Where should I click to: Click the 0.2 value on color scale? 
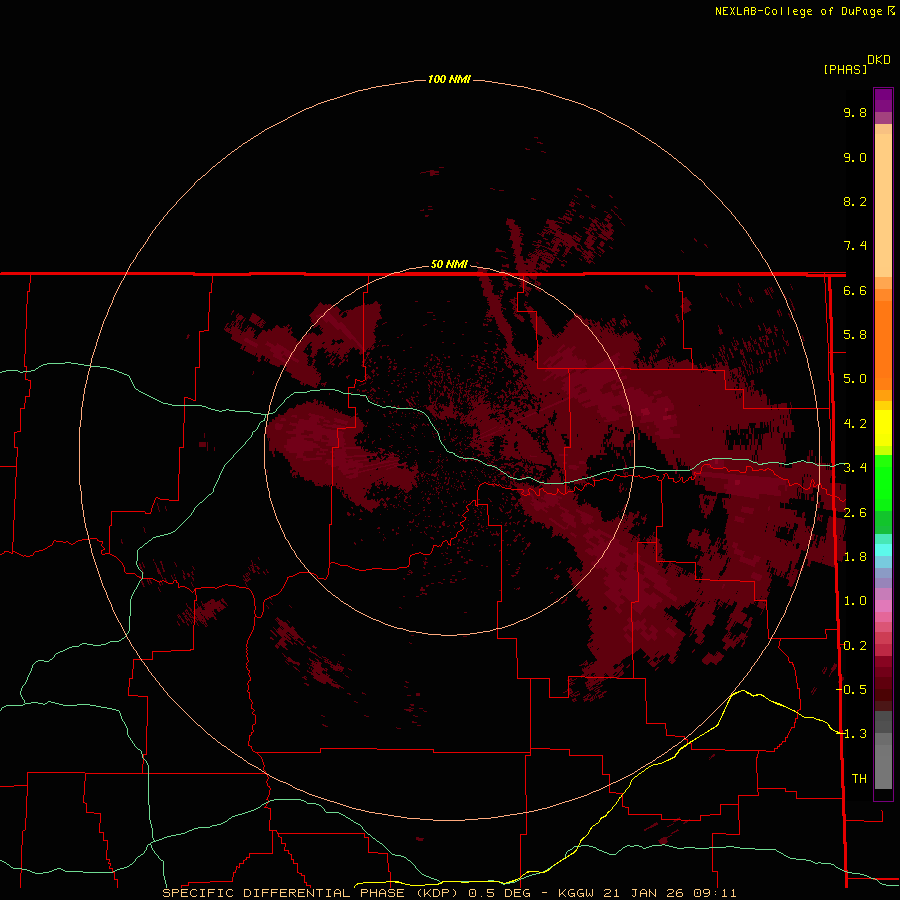855,646
